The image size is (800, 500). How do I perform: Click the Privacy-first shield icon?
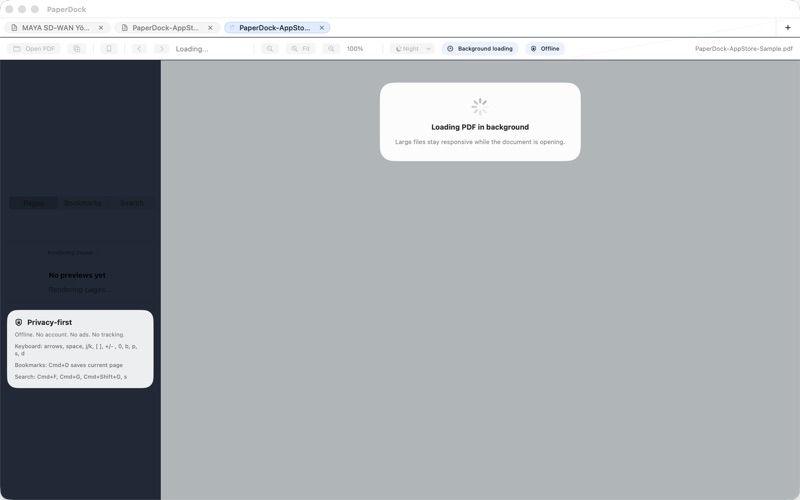(x=19, y=322)
